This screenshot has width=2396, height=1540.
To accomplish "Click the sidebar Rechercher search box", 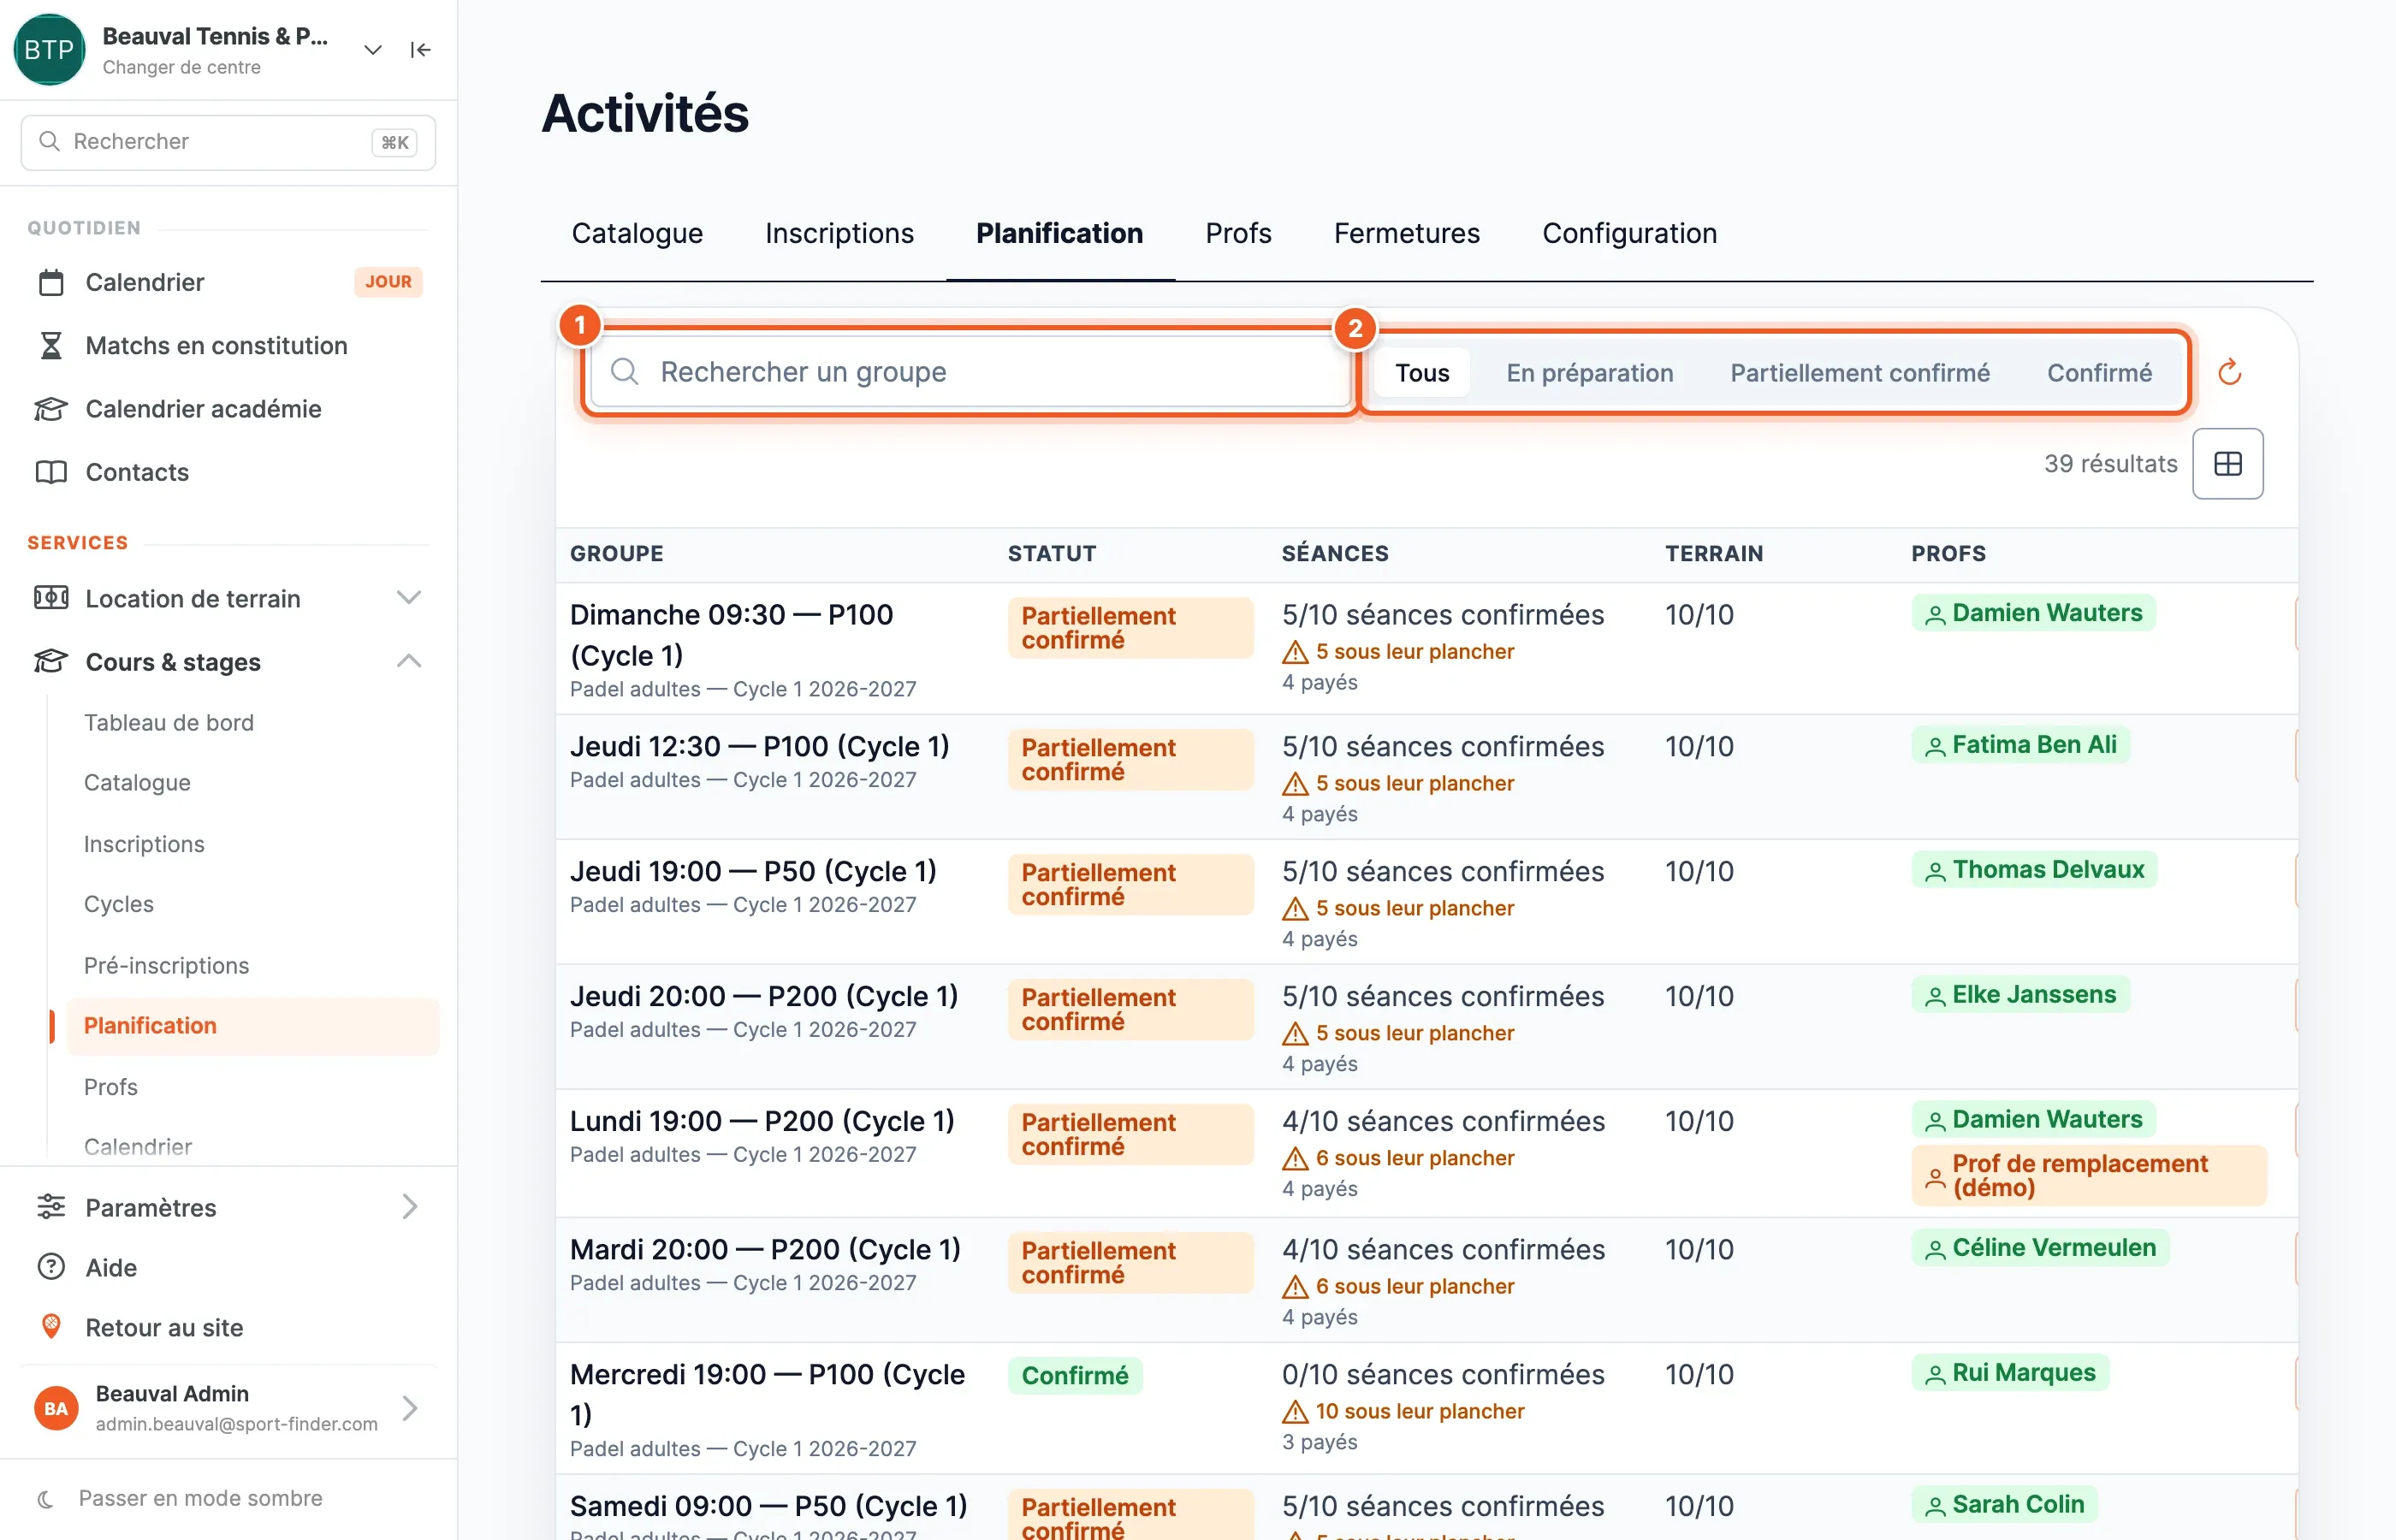I will point(228,142).
